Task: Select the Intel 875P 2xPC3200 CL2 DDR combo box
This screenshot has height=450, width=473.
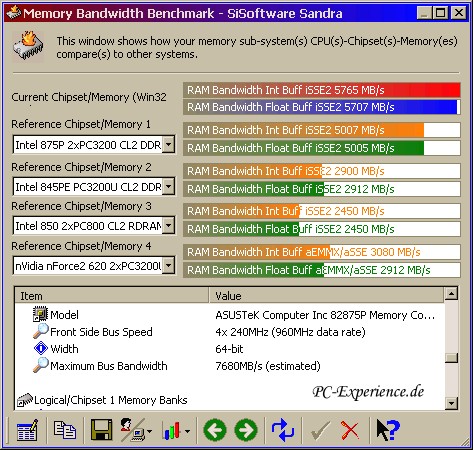Action: click(x=94, y=145)
